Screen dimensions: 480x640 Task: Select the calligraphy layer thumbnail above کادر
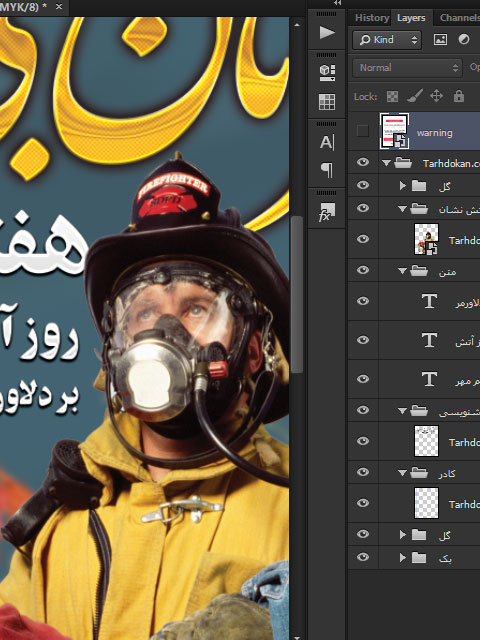(x=427, y=441)
